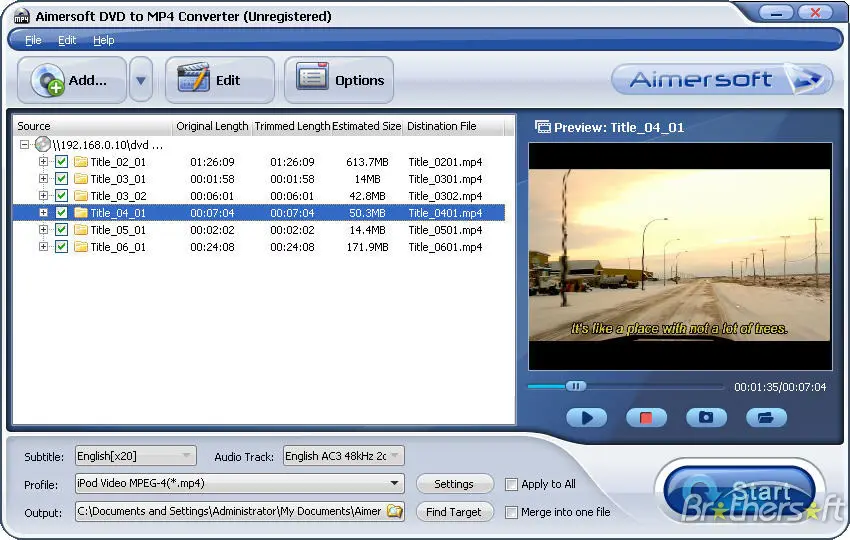Click the Edit clapperboard button
The image size is (850, 540).
tap(220, 80)
